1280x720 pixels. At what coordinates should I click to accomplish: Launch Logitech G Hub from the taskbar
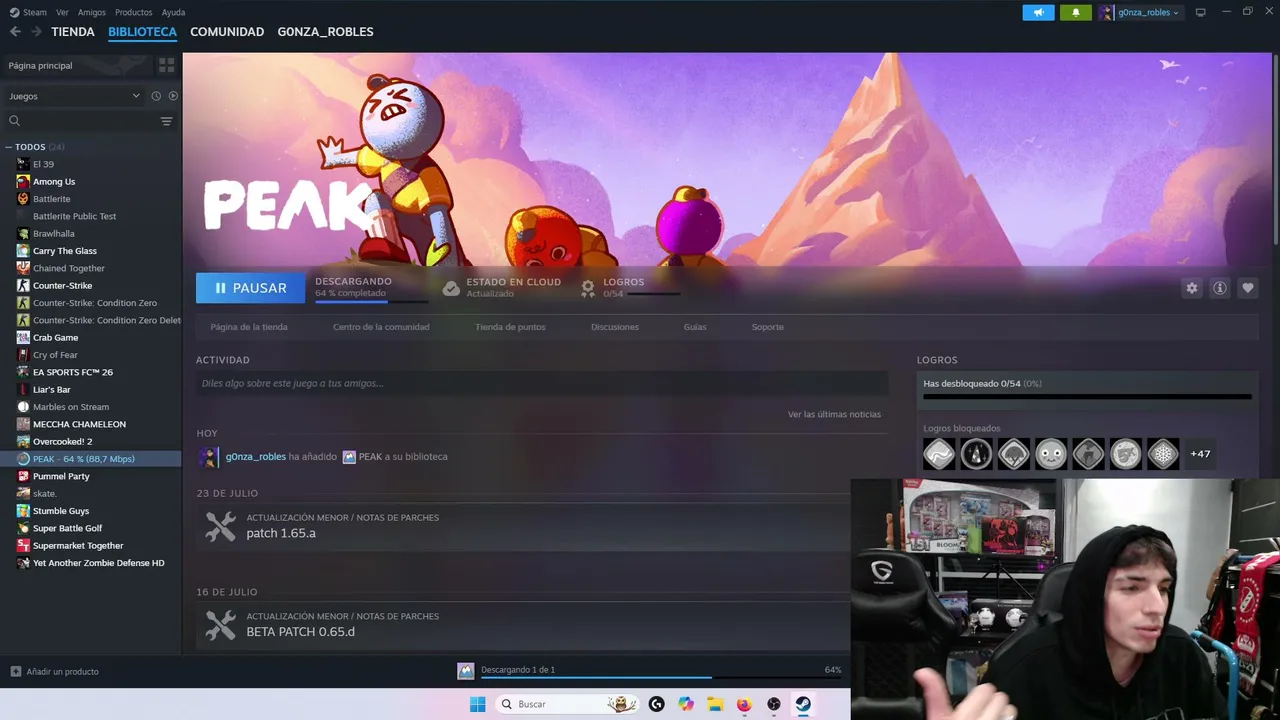pos(656,704)
